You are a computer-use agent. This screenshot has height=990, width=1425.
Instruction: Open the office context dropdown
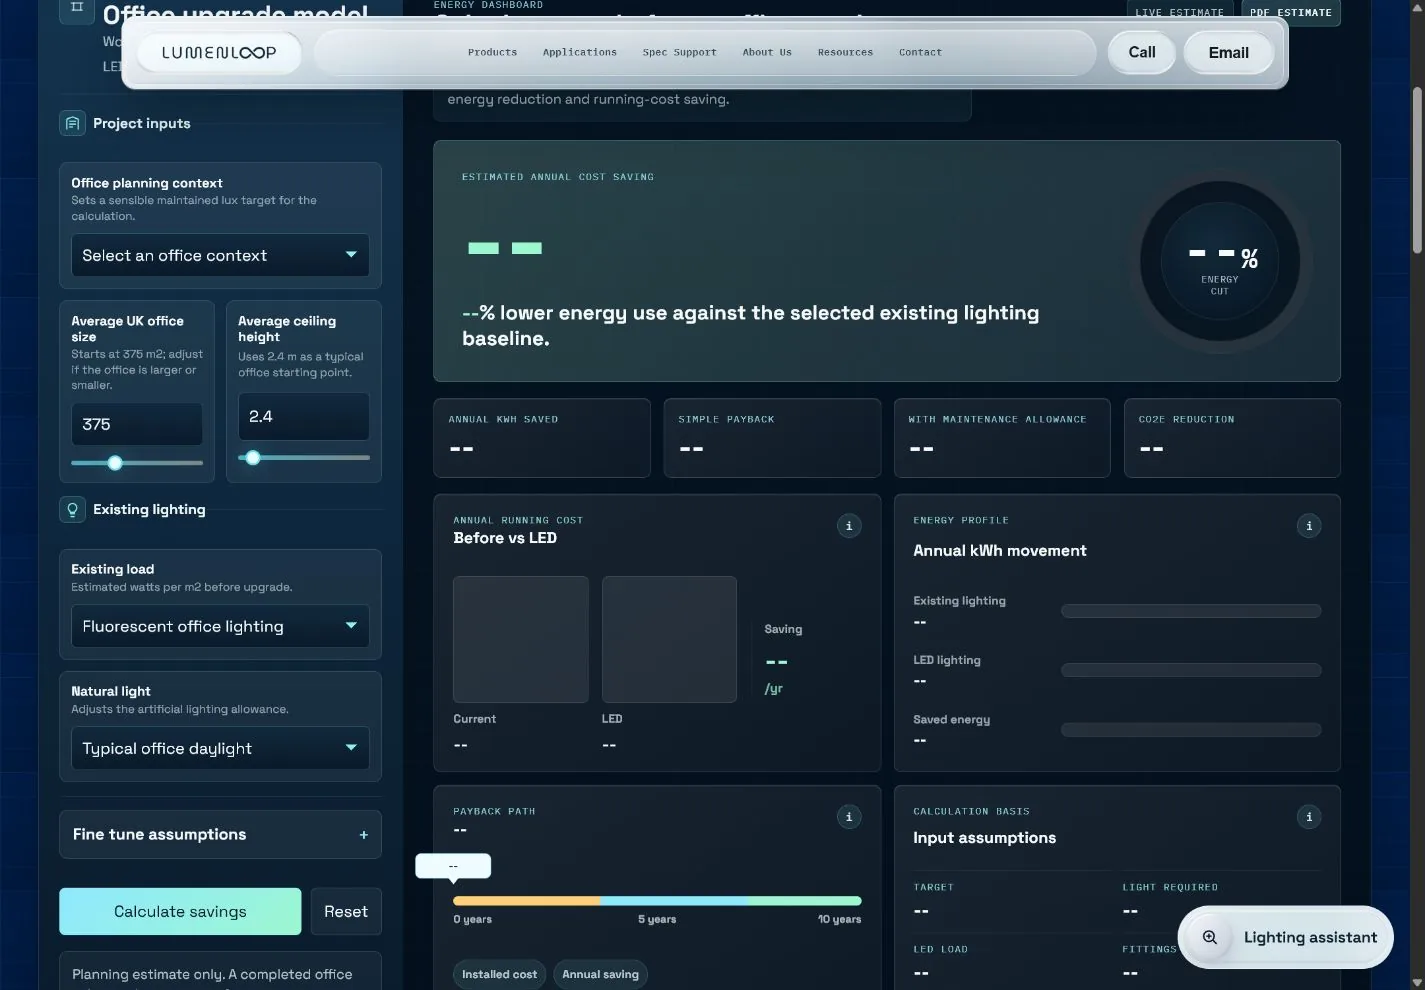point(220,256)
